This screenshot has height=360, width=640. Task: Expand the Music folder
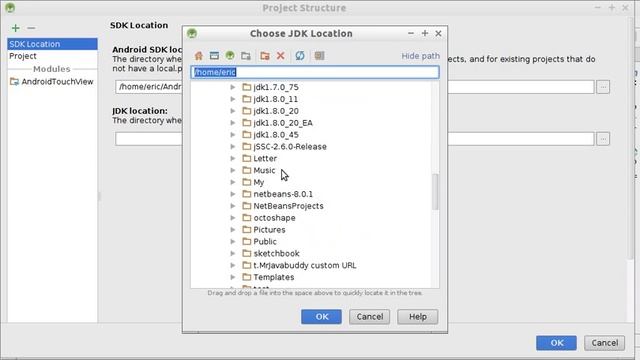[233, 170]
